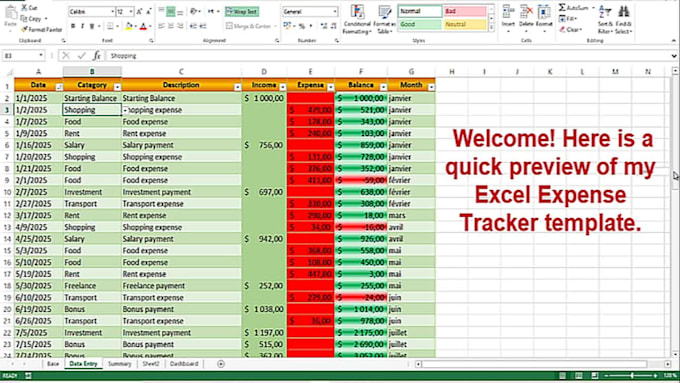Apply the Neutral cell style

tap(465, 24)
